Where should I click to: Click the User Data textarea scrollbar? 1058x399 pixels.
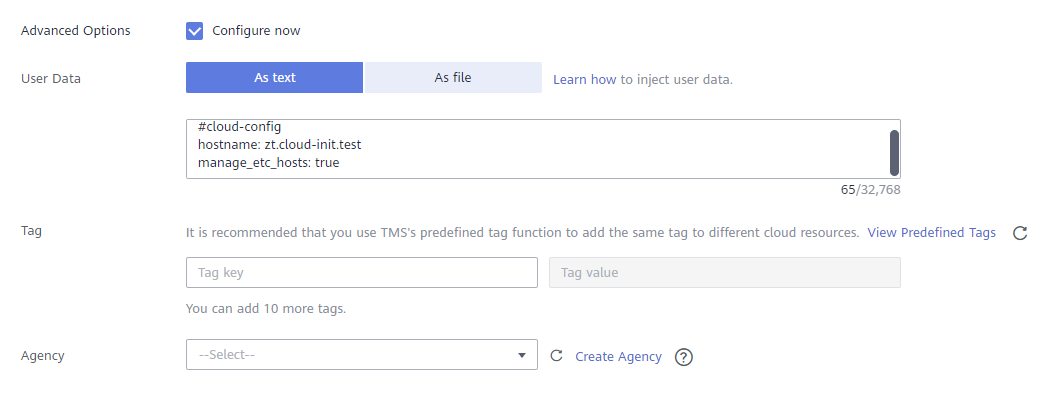coord(894,153)
